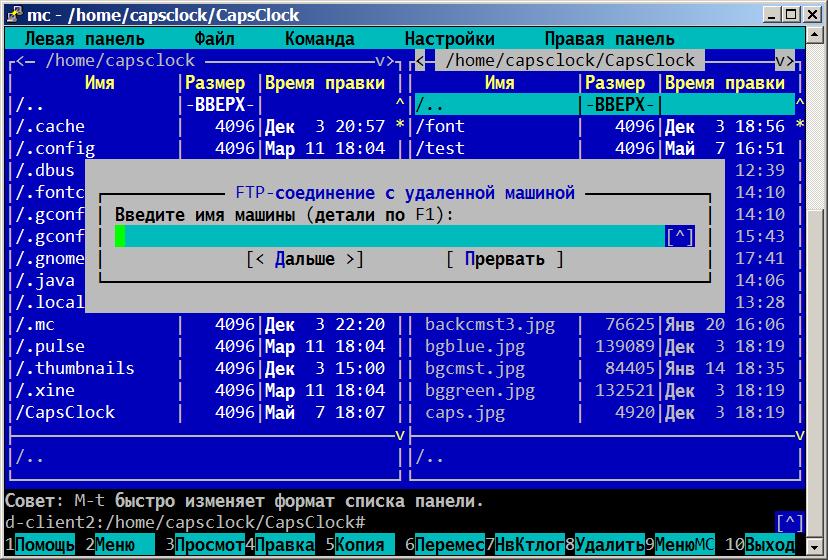Select caps.jpg file

tap(605, 413)
